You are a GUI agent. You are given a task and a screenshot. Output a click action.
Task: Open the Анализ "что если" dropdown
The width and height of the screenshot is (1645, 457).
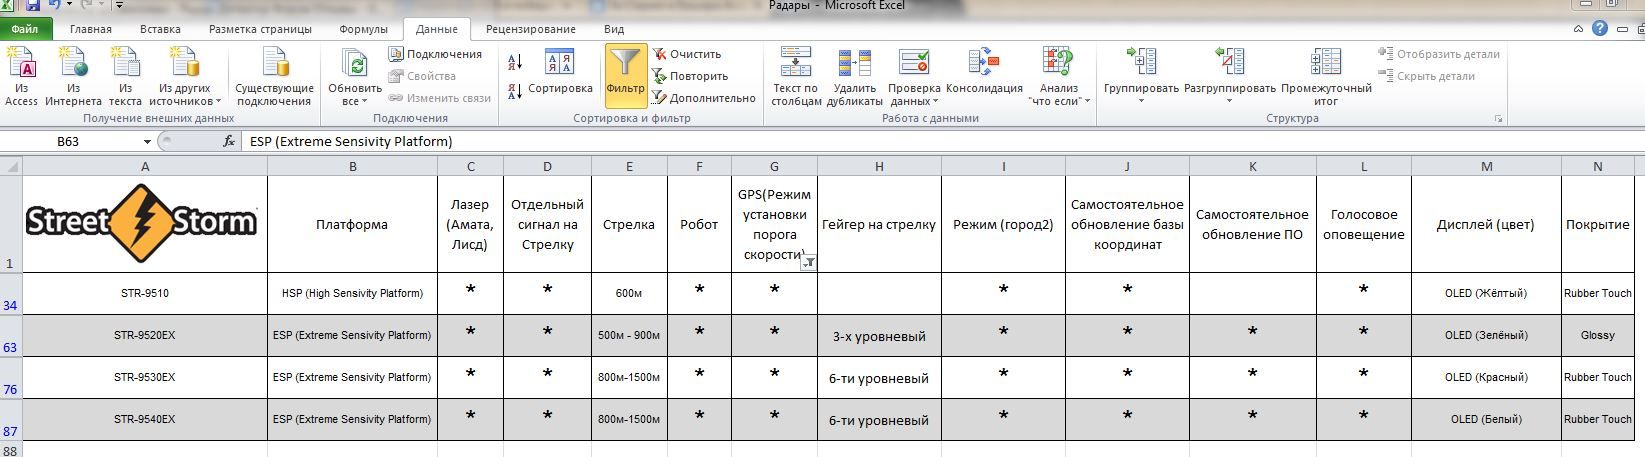[x=1057, y=77]
